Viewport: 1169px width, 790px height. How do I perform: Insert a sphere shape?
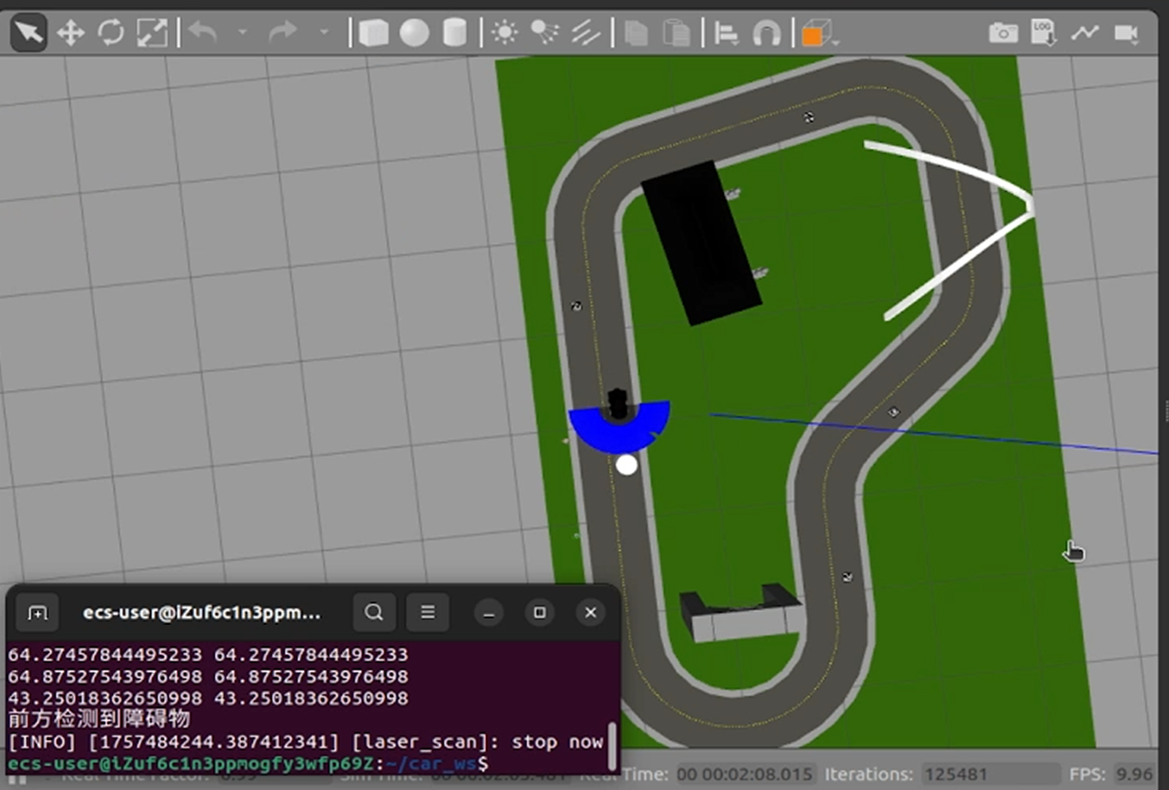(415, 33)
